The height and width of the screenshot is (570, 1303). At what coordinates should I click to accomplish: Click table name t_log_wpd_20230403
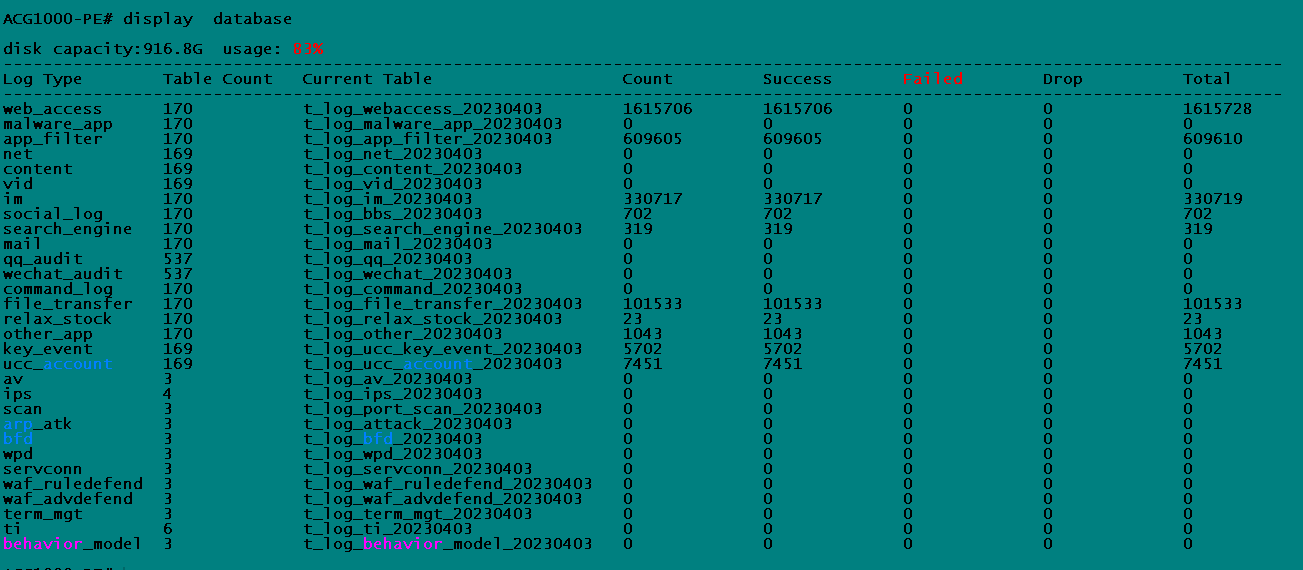point(393,454)
